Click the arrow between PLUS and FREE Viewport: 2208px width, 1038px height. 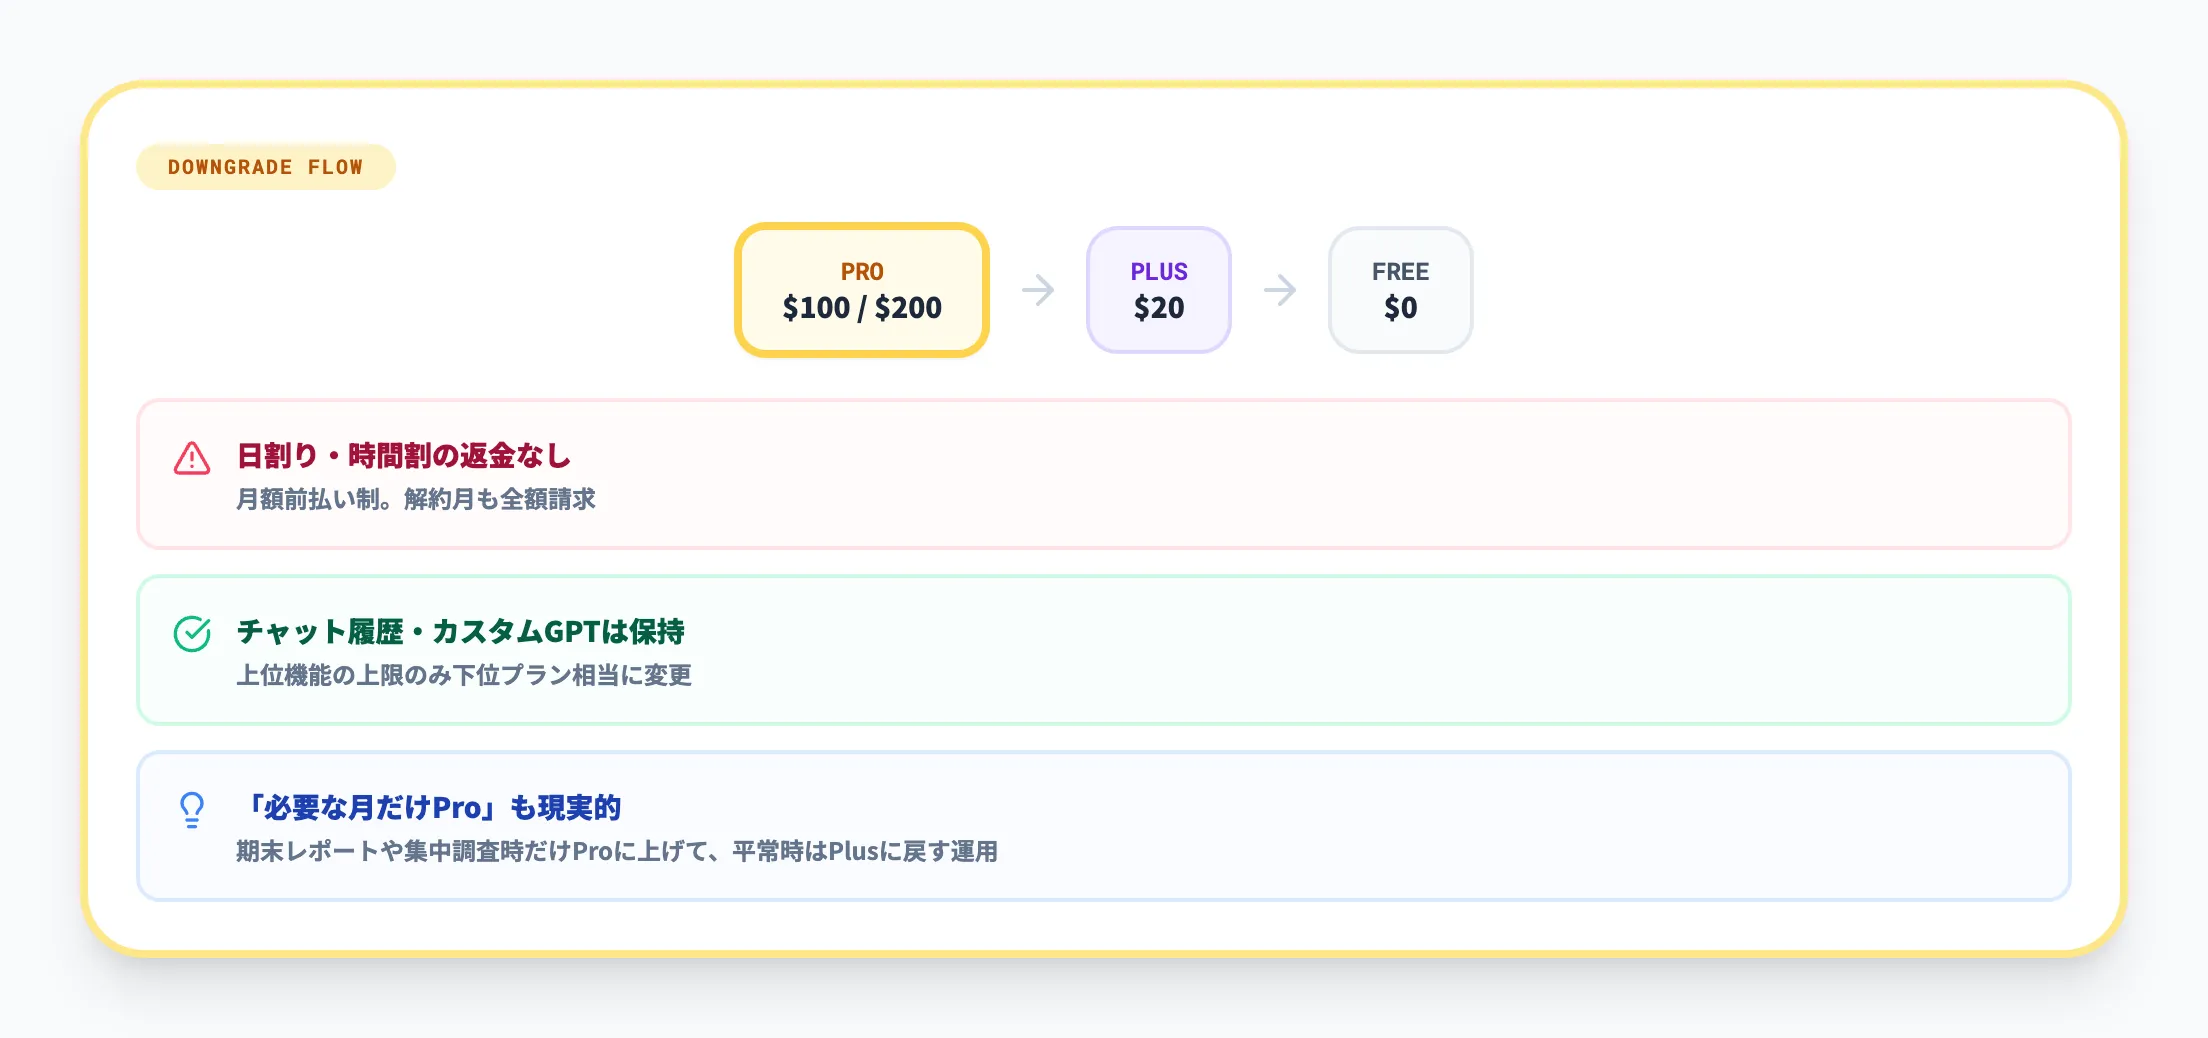click(x=1280, y=290)
